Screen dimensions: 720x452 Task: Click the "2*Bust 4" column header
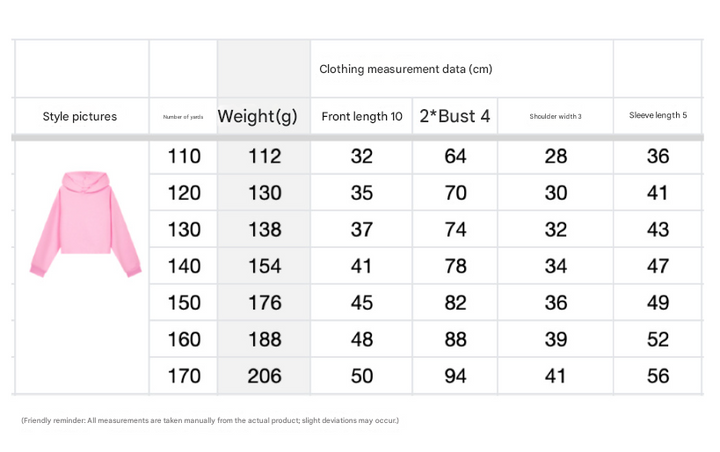(x=455, y=116)
